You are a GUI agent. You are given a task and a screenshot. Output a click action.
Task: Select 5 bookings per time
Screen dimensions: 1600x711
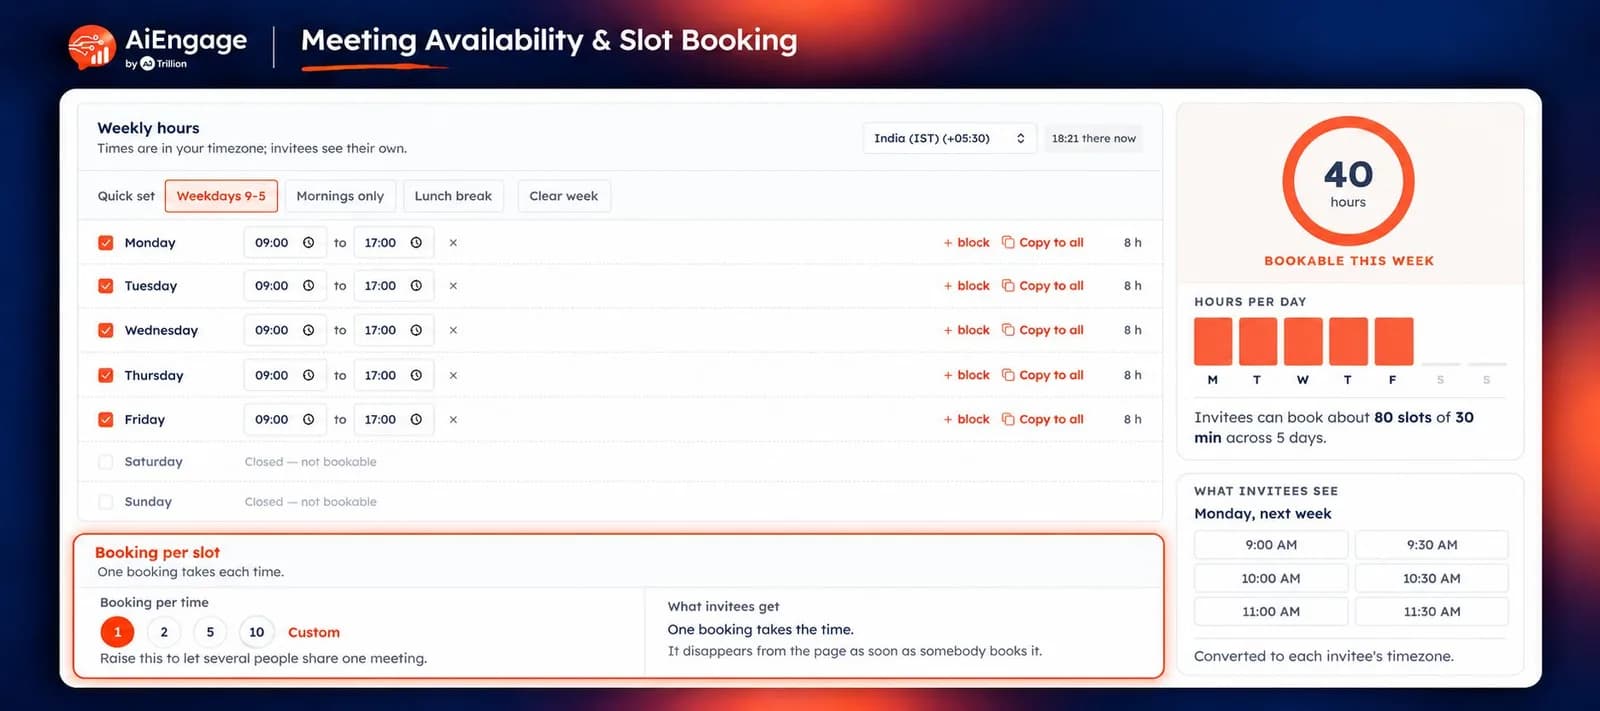point(210,632)
